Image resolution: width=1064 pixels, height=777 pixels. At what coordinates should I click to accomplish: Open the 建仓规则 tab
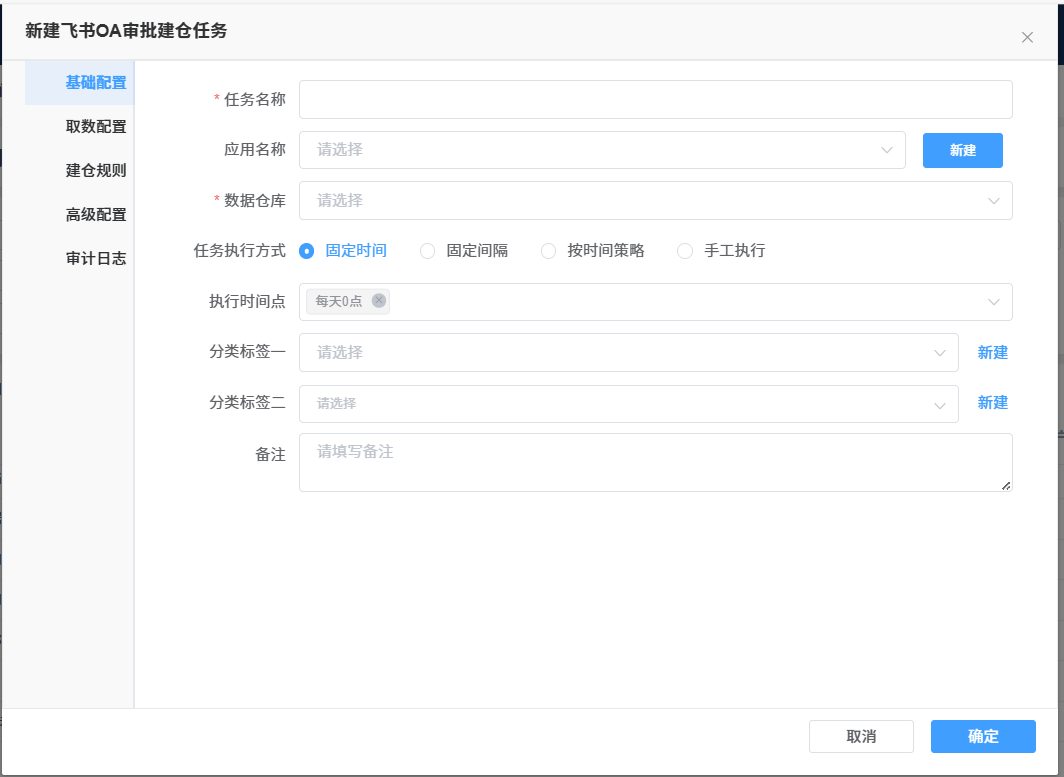click(96, 171)
